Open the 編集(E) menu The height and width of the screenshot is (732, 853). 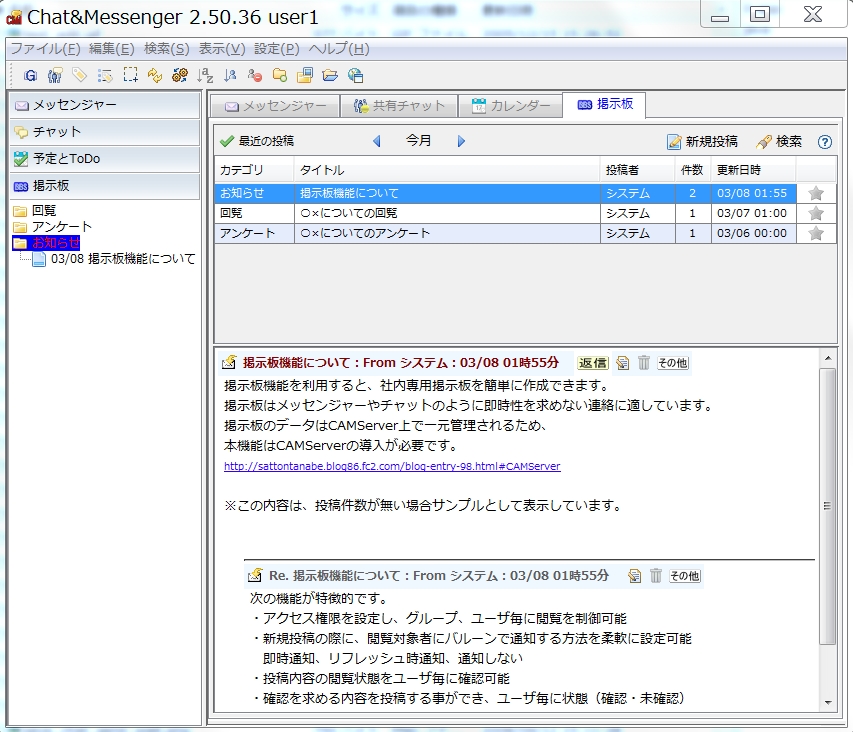[112, 49]
